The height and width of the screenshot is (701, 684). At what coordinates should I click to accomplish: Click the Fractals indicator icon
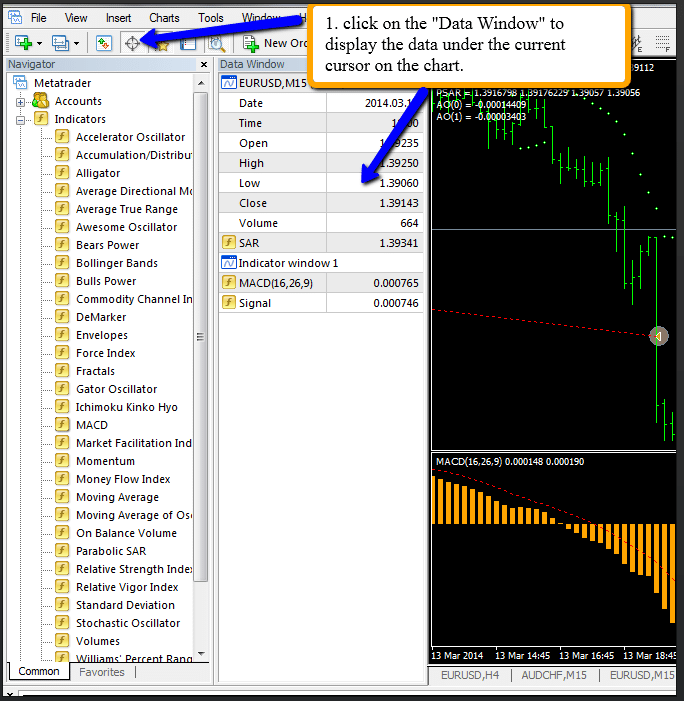pyautogui.click(x=62, y=370)
